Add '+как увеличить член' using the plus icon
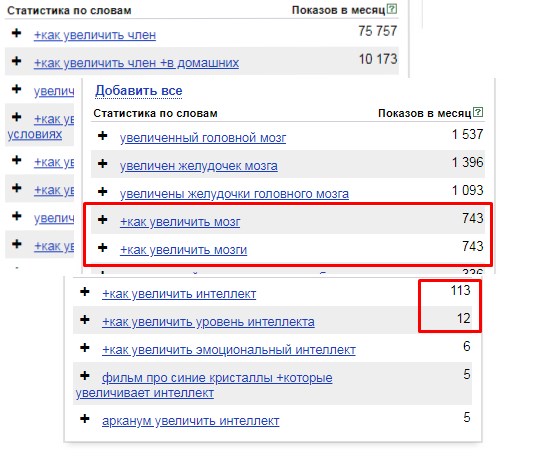Image resolution: width=535 pixels, height=462 pixels. coord(16,33)
